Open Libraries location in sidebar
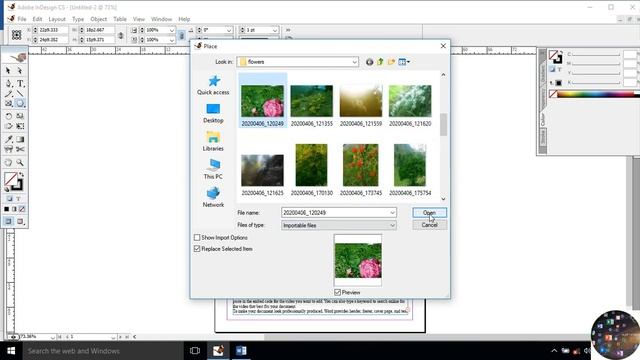 213,142
